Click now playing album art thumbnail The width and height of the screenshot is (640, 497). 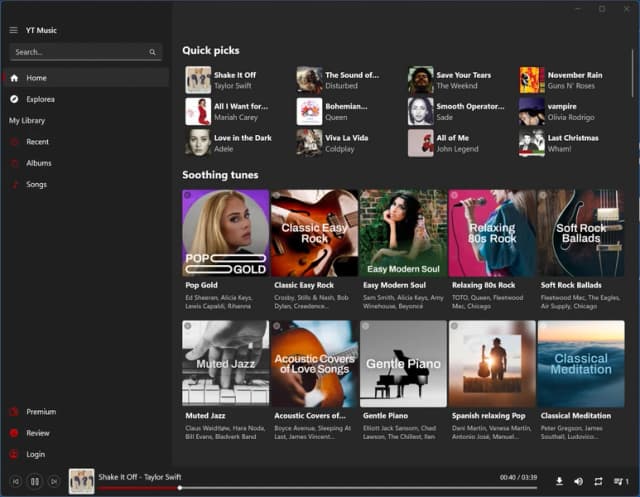click(x=82, y=481)
